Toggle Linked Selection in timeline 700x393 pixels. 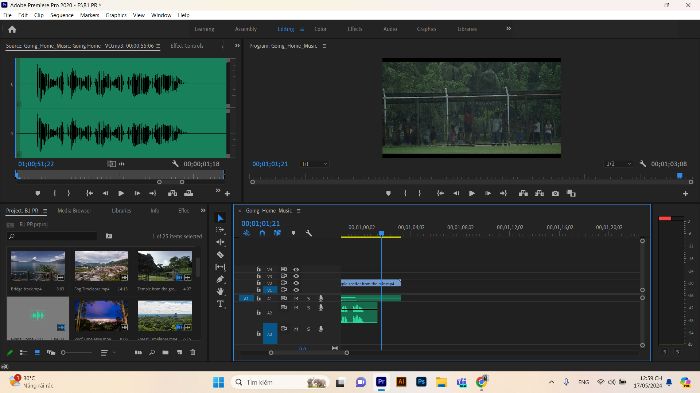(x=277, y=233)
